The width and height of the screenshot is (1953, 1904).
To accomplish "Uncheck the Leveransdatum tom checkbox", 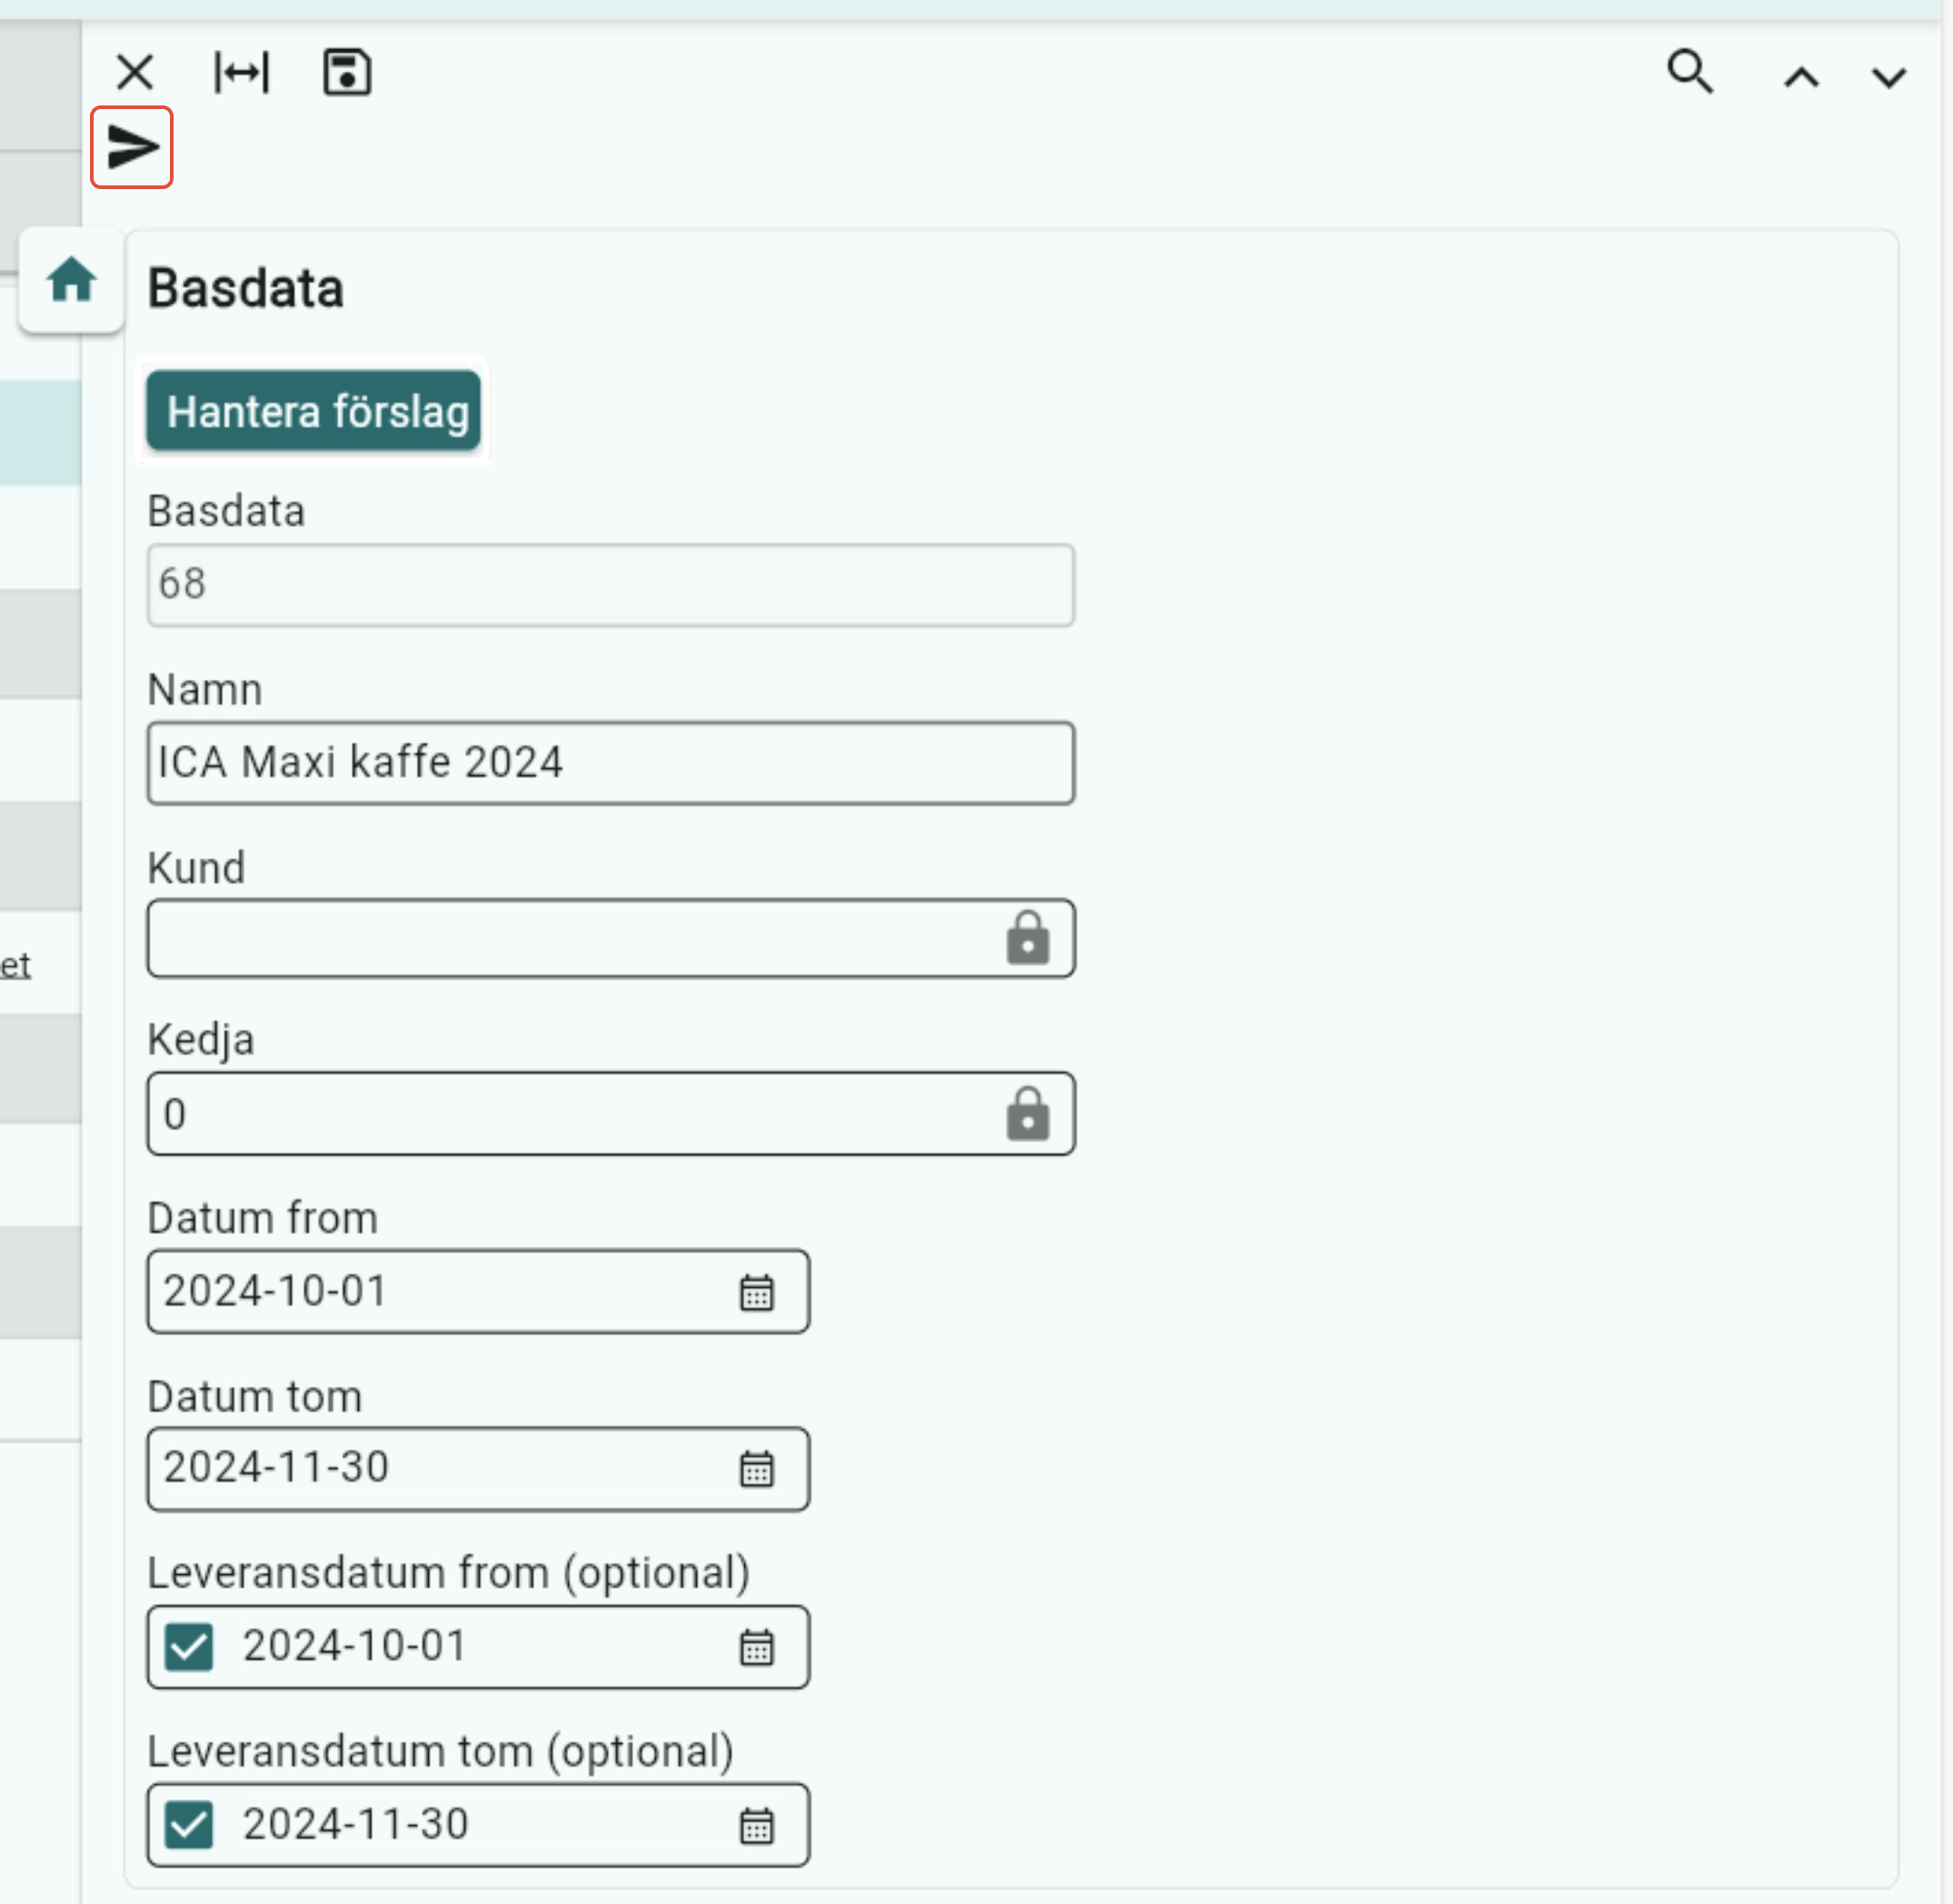I will (x=189, y=1825).
